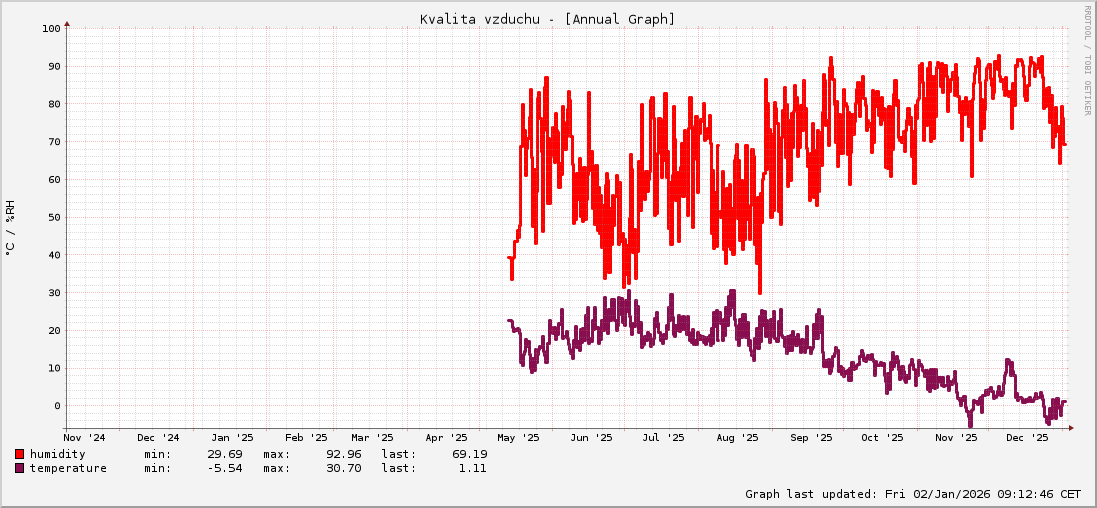Click the temperature max value 30.70
This screenshot has height=508, width=1097.
pyautogui.click(x=341, y=468)
